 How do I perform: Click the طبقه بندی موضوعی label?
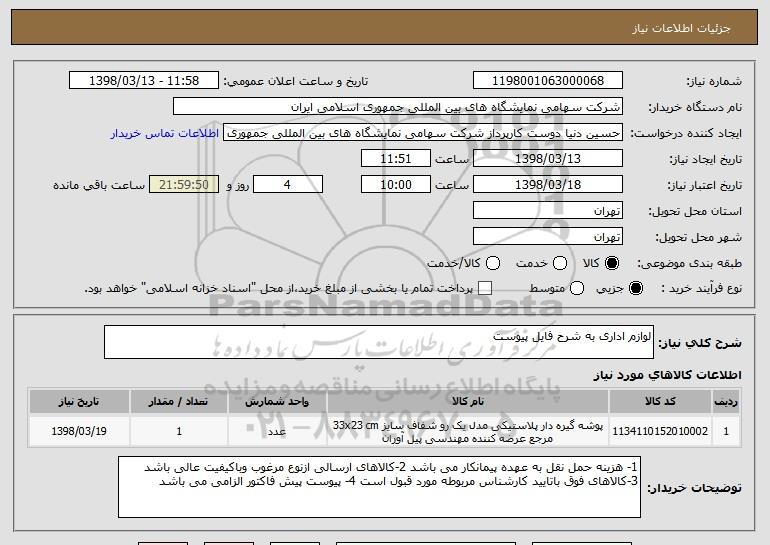pos(689,264)
